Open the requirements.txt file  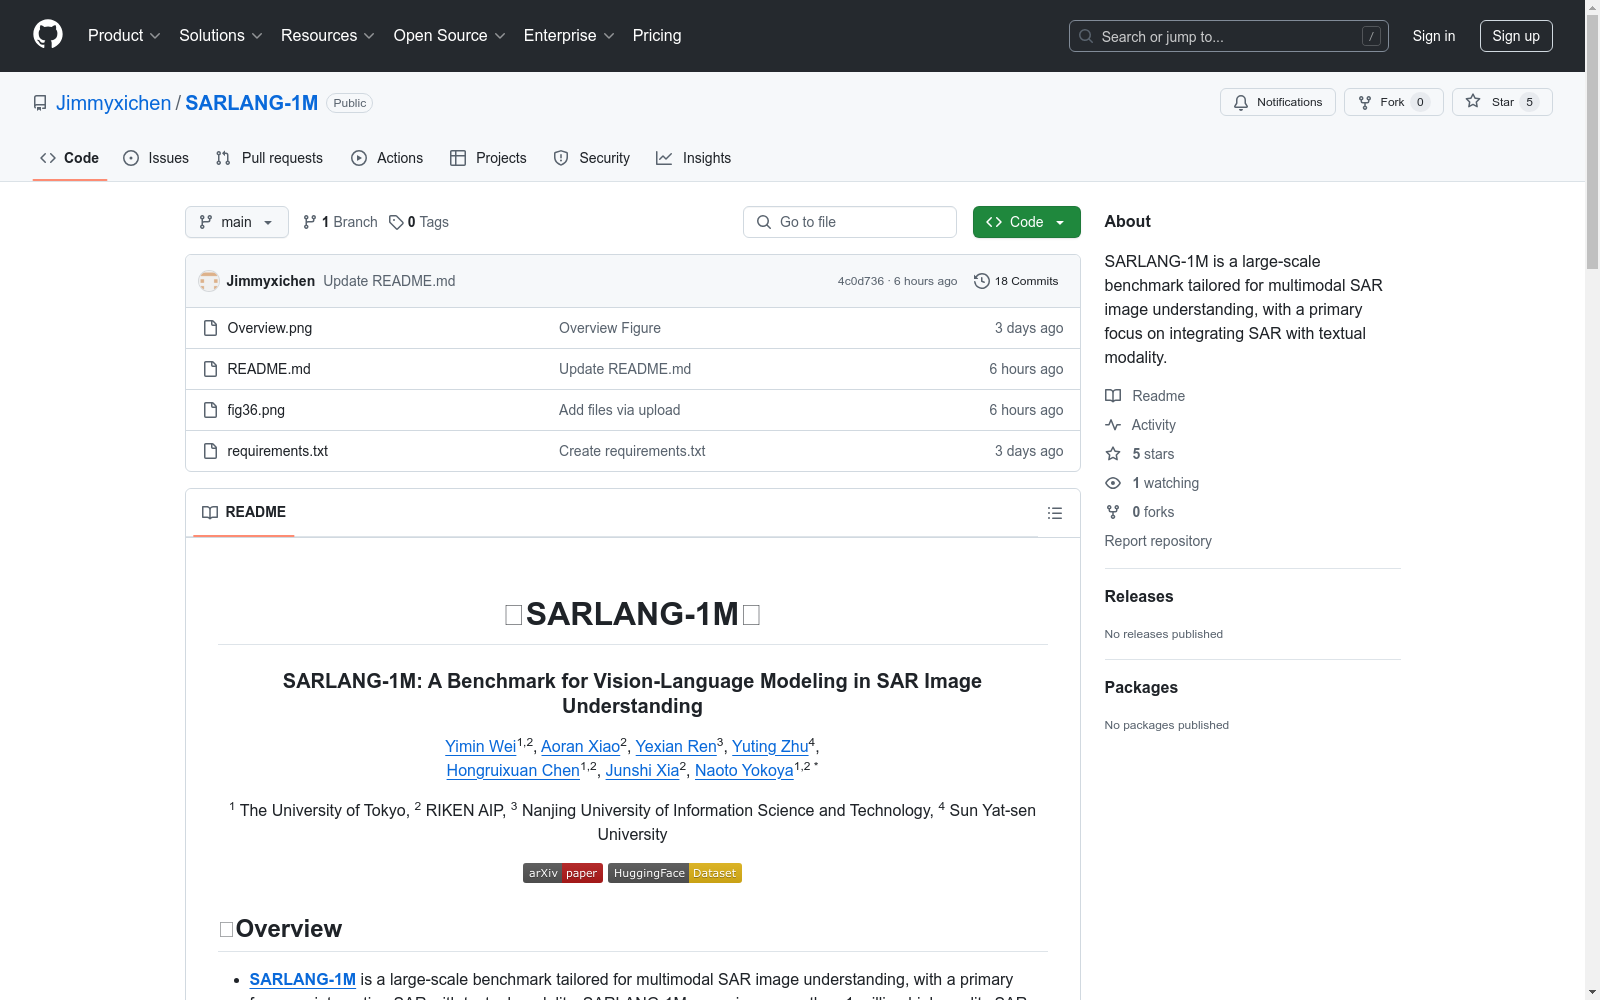tap(278, 451)
